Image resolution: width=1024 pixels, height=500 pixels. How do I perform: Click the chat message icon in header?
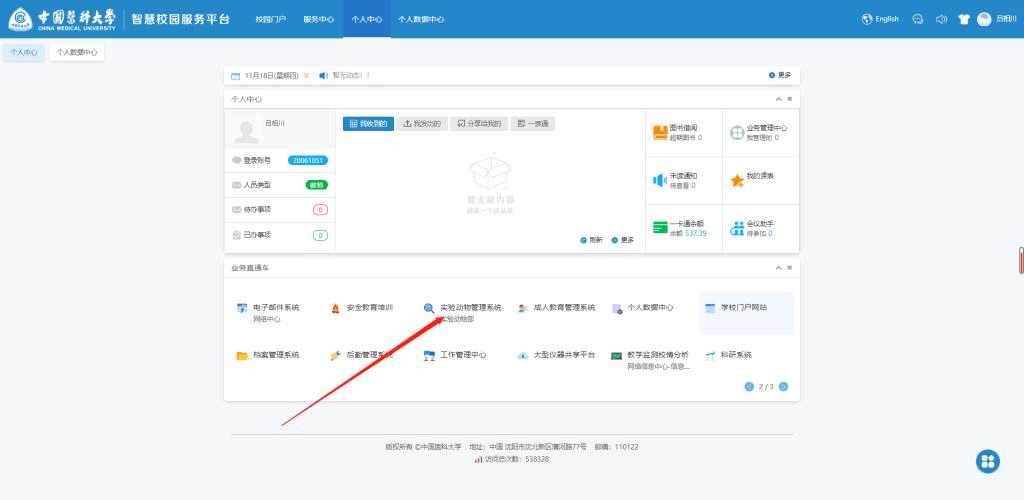(917, 19)
